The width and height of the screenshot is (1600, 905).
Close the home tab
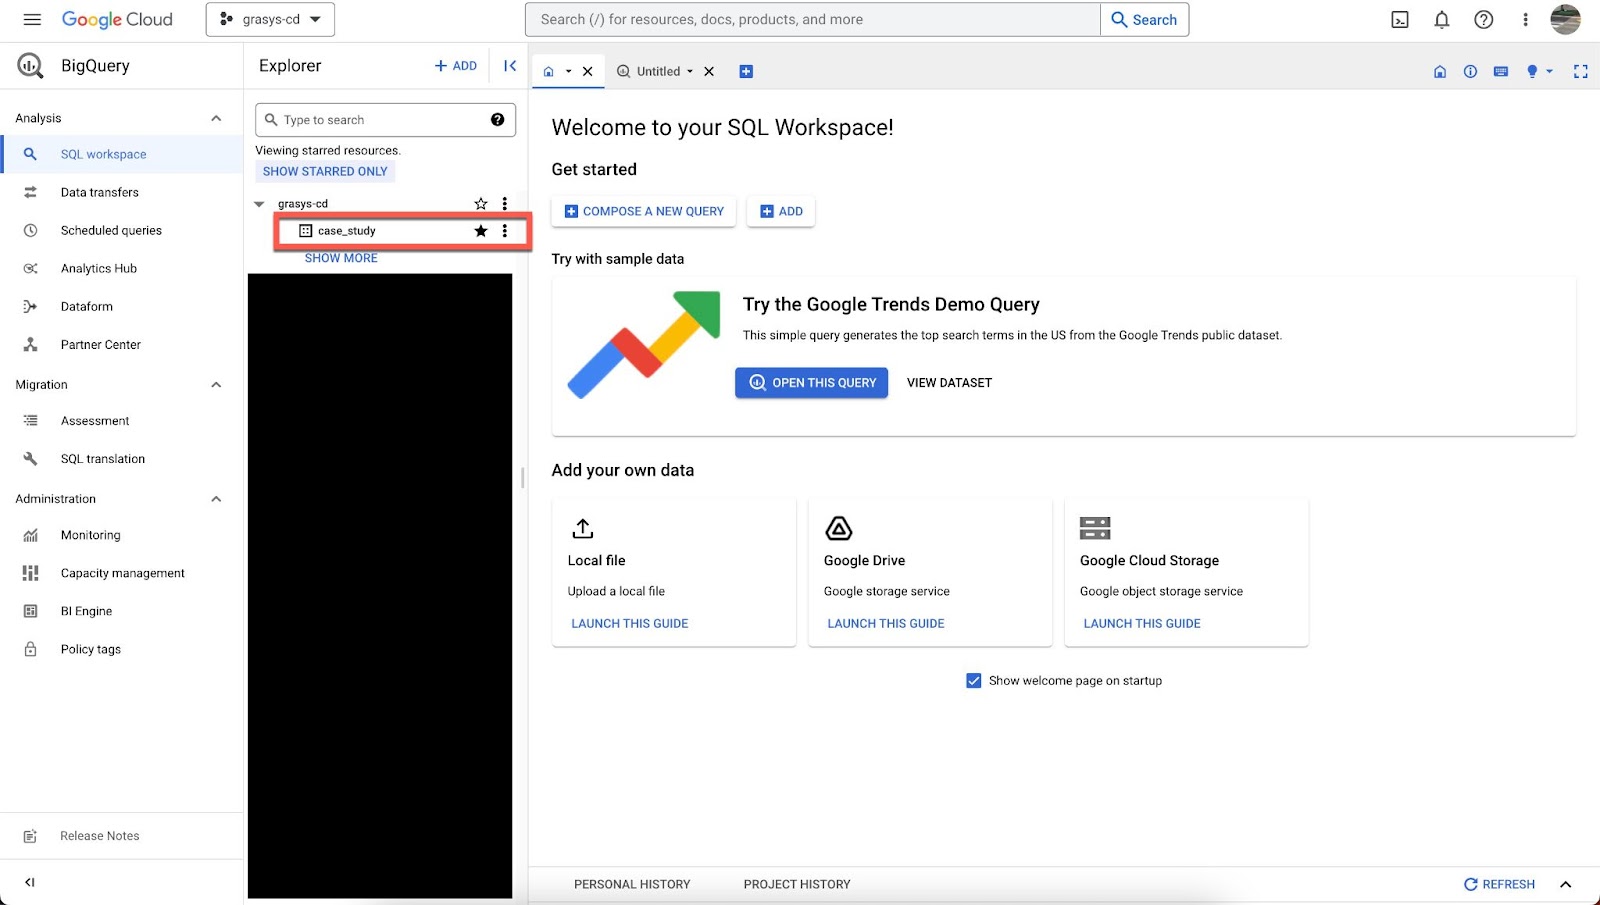588,72
